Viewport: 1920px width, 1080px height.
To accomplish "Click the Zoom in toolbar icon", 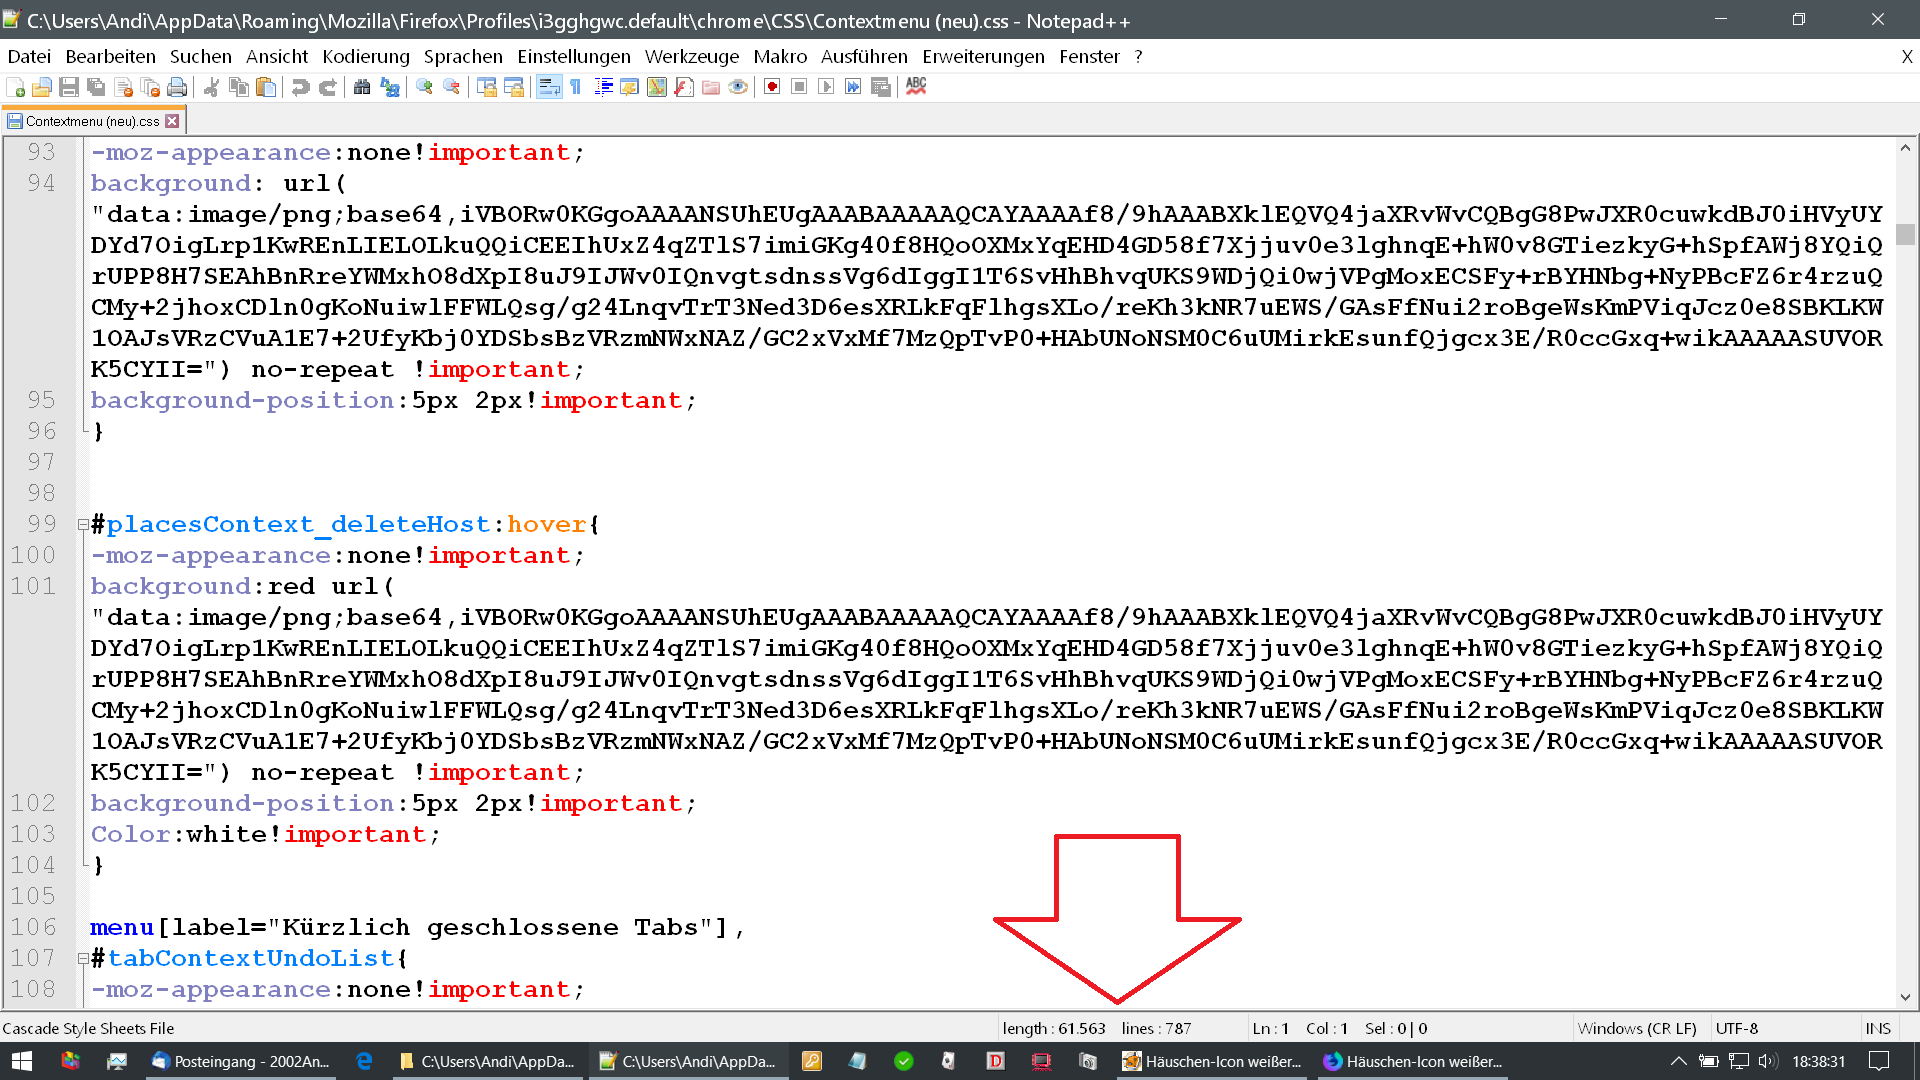I will click(x=425, y=88).
